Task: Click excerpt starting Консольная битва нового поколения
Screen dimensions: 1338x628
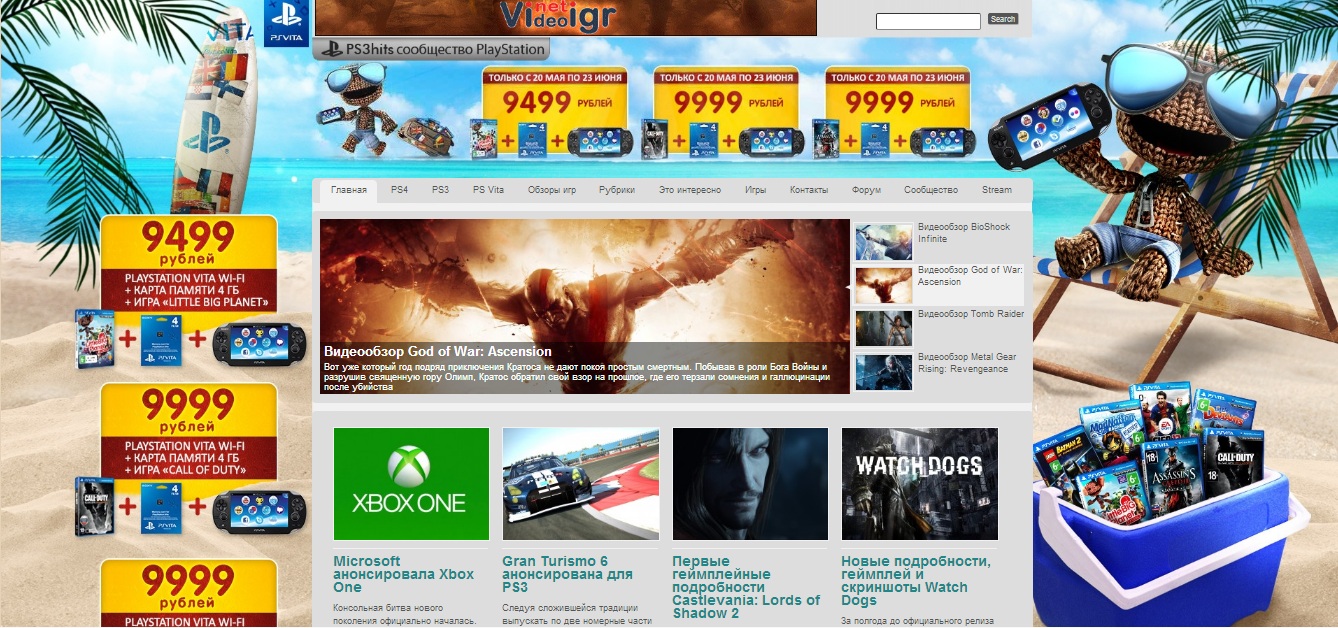Action: pyautogui.click(x=406, y=614)
